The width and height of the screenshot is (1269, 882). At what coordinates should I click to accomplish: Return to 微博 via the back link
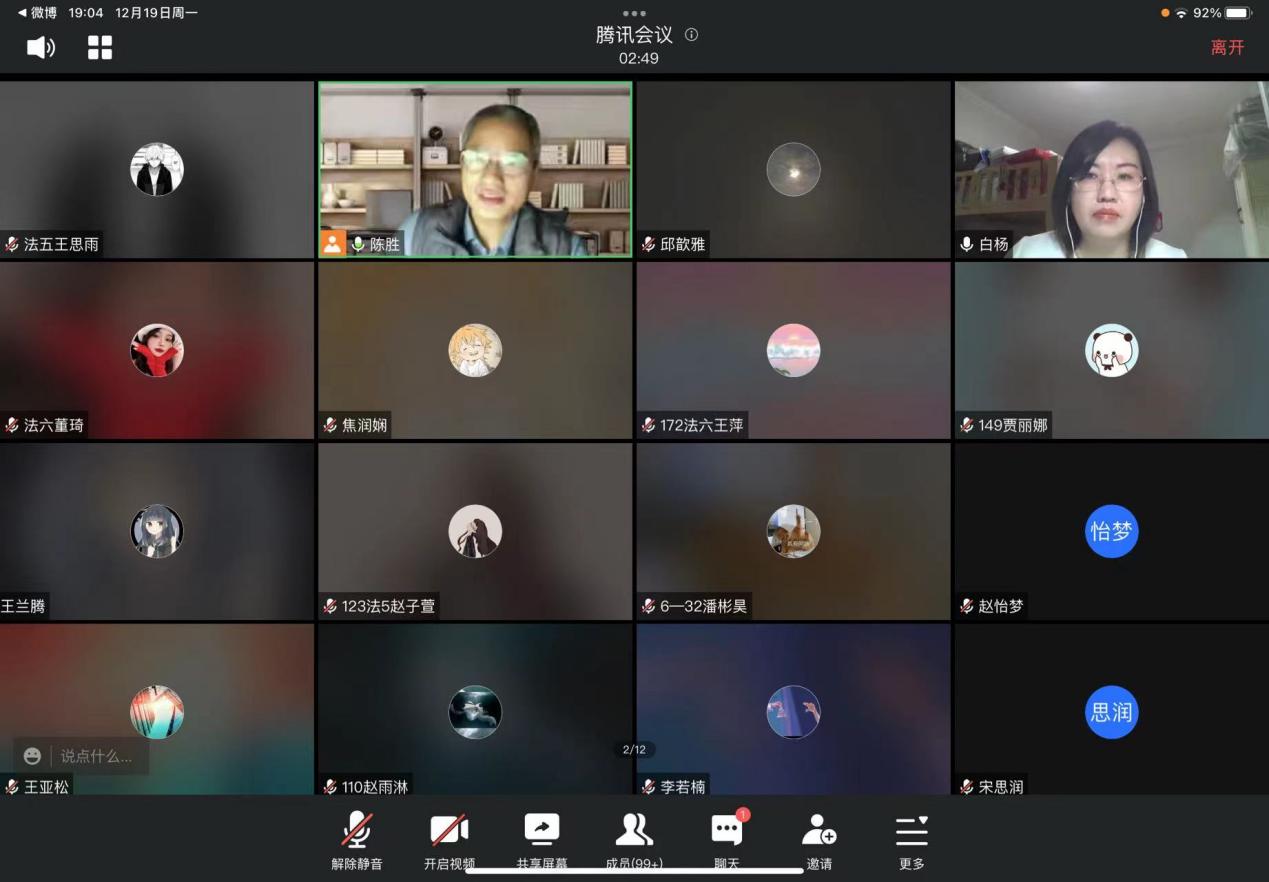38,13
